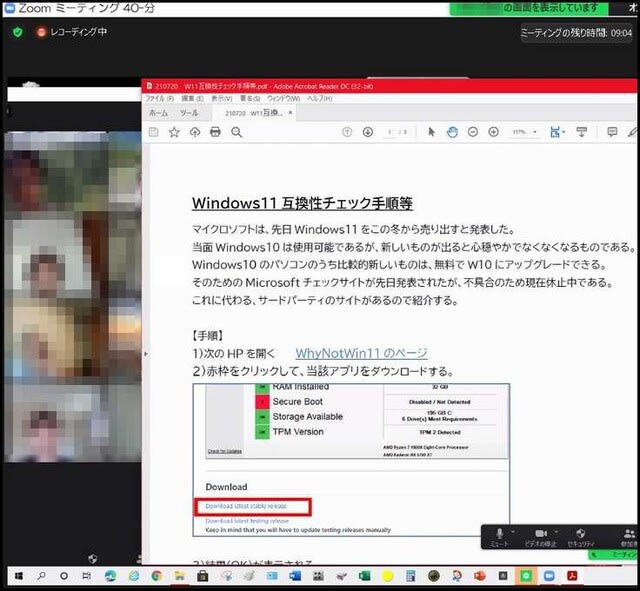Screen dimensions: 640x591
Task: Zoom out with the minus circle icon
Action: [473, 132]
